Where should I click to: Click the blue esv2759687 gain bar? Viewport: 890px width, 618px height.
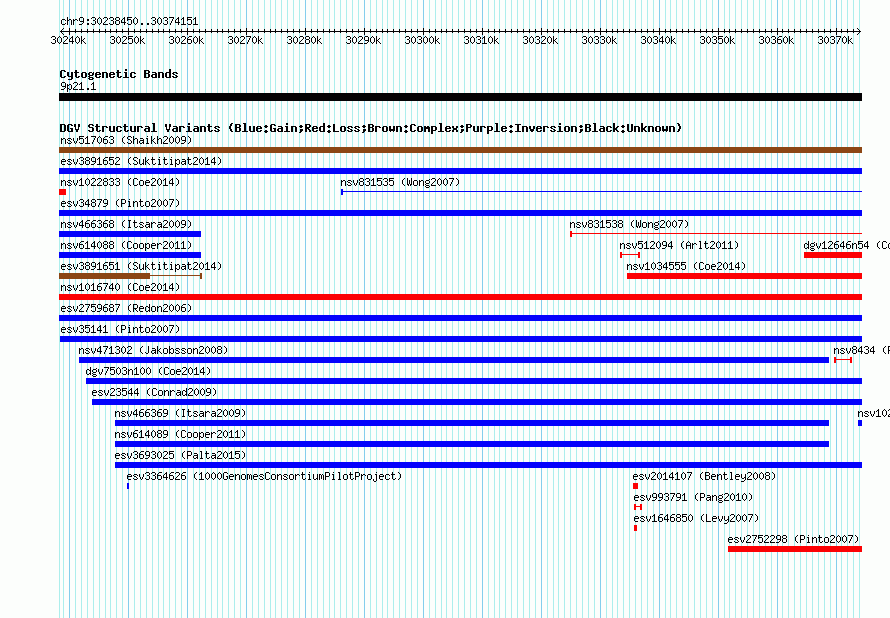[x=460, y=318]
